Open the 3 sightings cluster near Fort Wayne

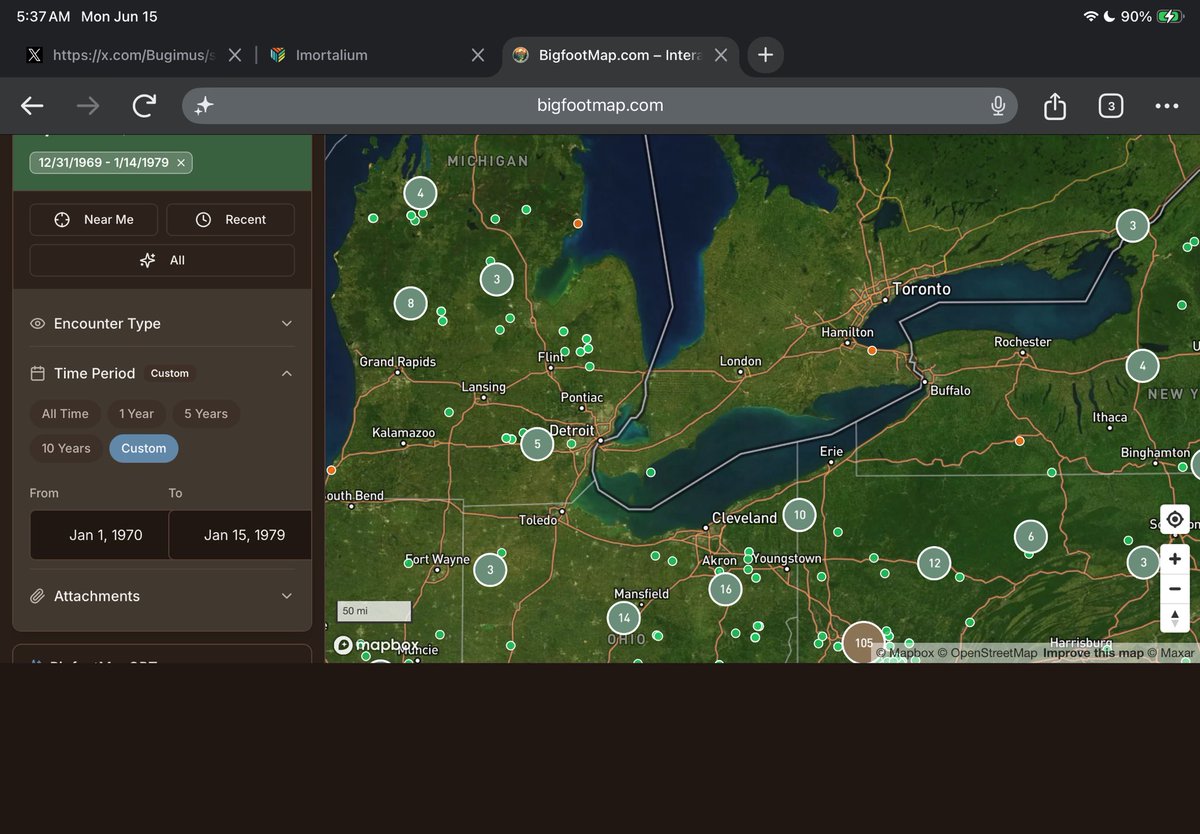click(489, 570)
